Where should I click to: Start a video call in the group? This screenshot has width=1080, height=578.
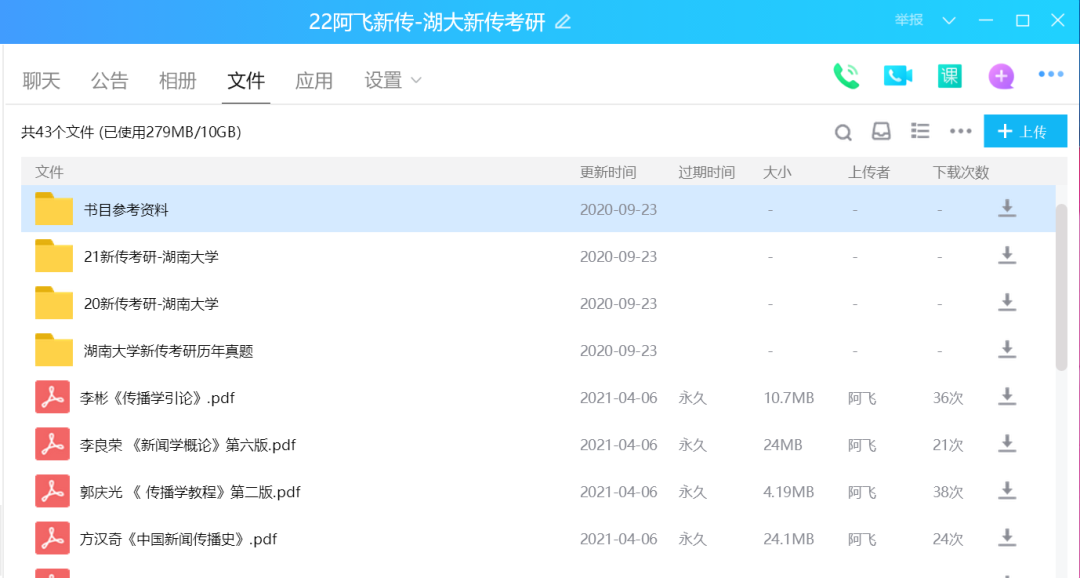[x=898, y=76]
